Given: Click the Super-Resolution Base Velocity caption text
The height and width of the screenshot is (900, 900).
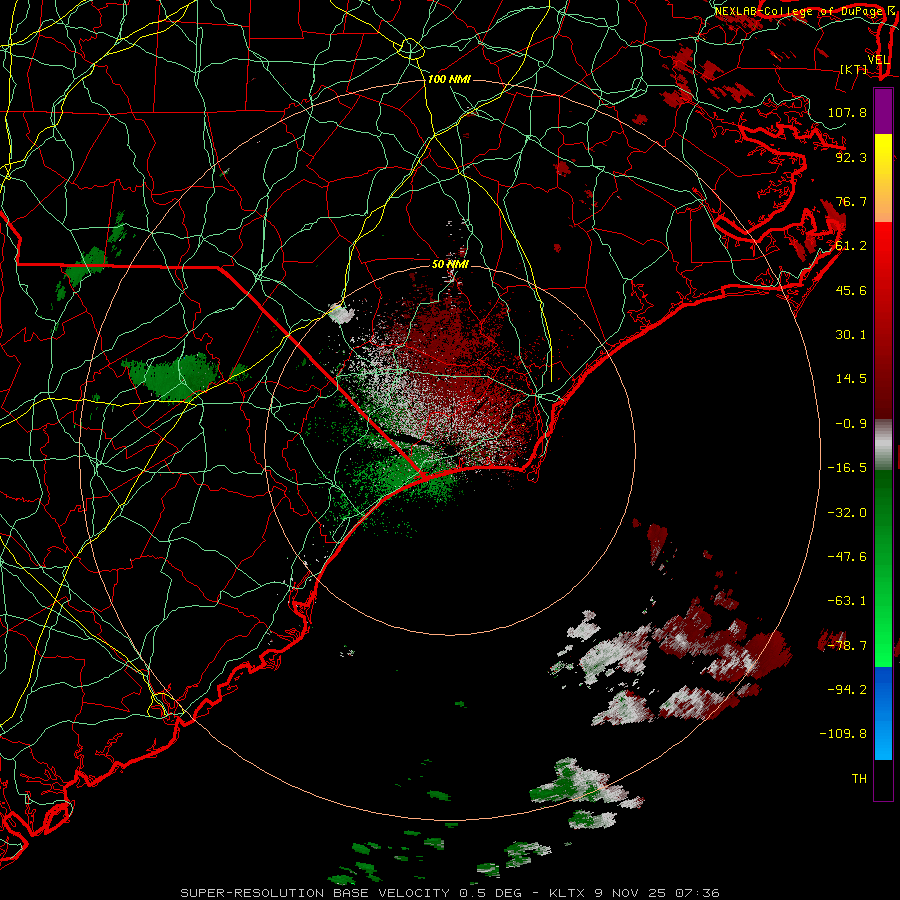Looking at the screenshot, I should click(x=449, y=893).
